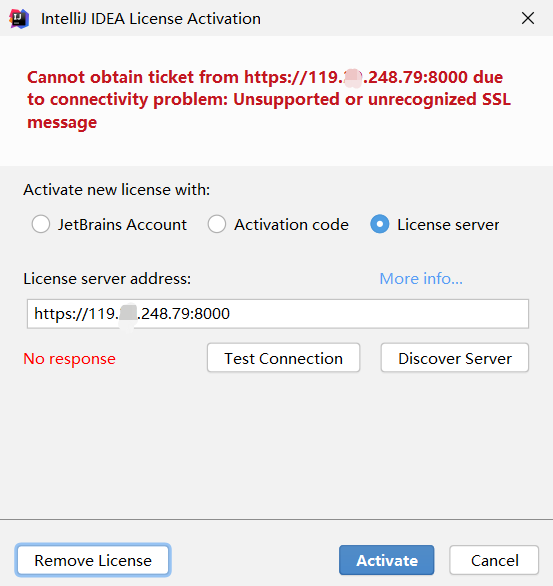
Task: Focus the License server address field
Action: (278, 314)
